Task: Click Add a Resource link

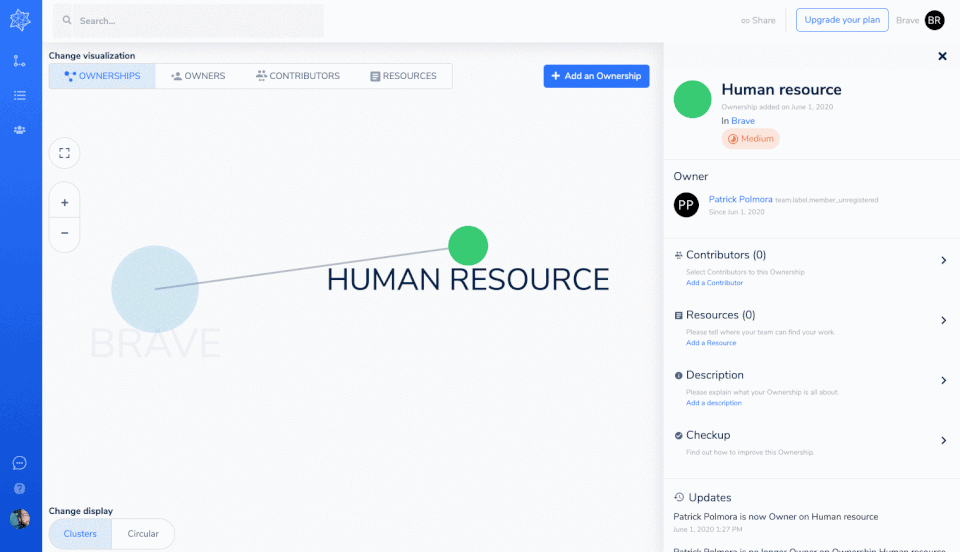Action: [711, 343]
